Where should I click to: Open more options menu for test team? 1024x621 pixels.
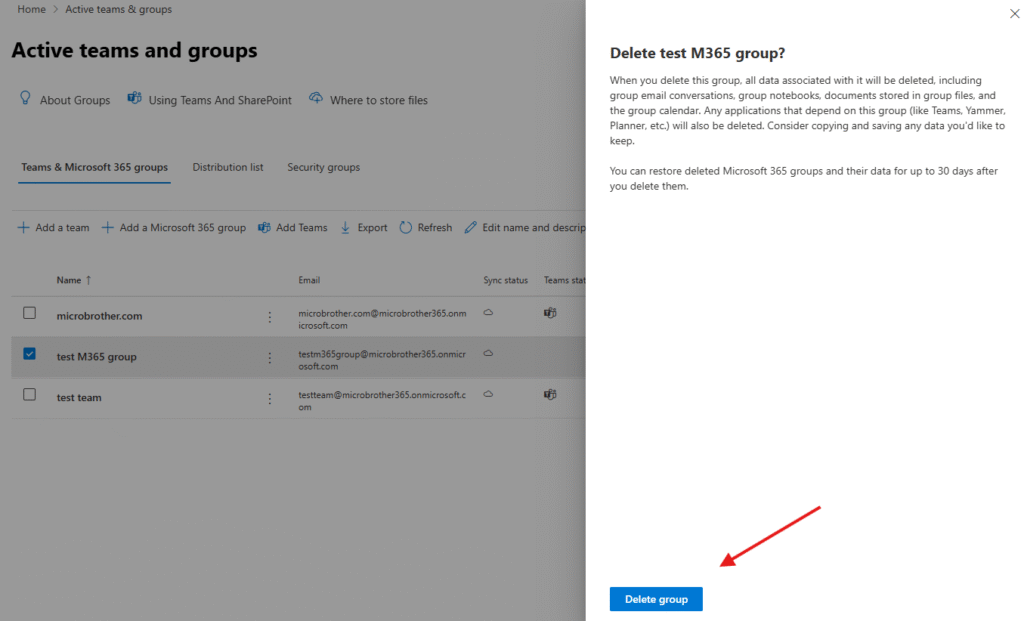pos(269,398)
